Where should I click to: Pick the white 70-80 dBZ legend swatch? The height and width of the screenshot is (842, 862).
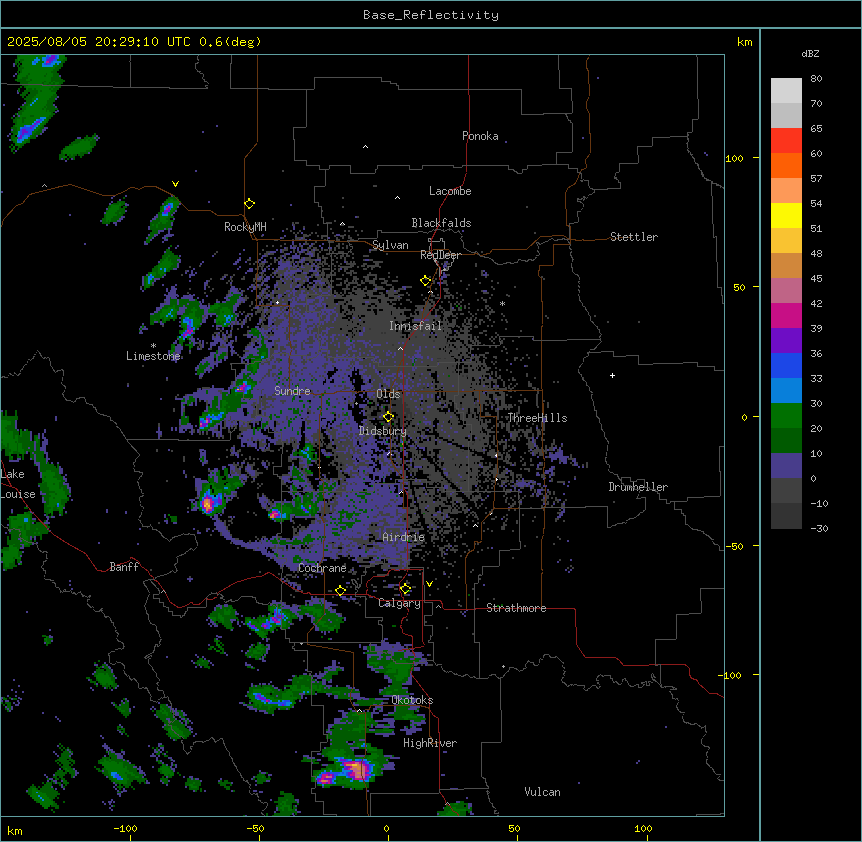coord(786,91)
